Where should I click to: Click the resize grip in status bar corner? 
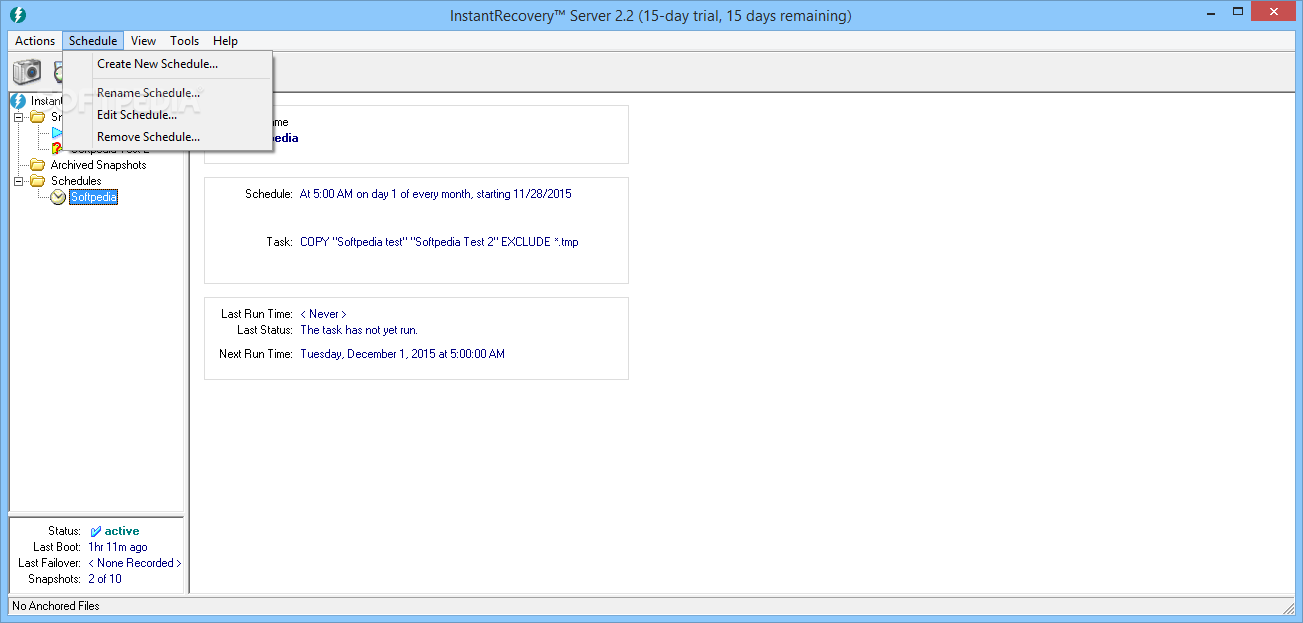(1287, 607)
